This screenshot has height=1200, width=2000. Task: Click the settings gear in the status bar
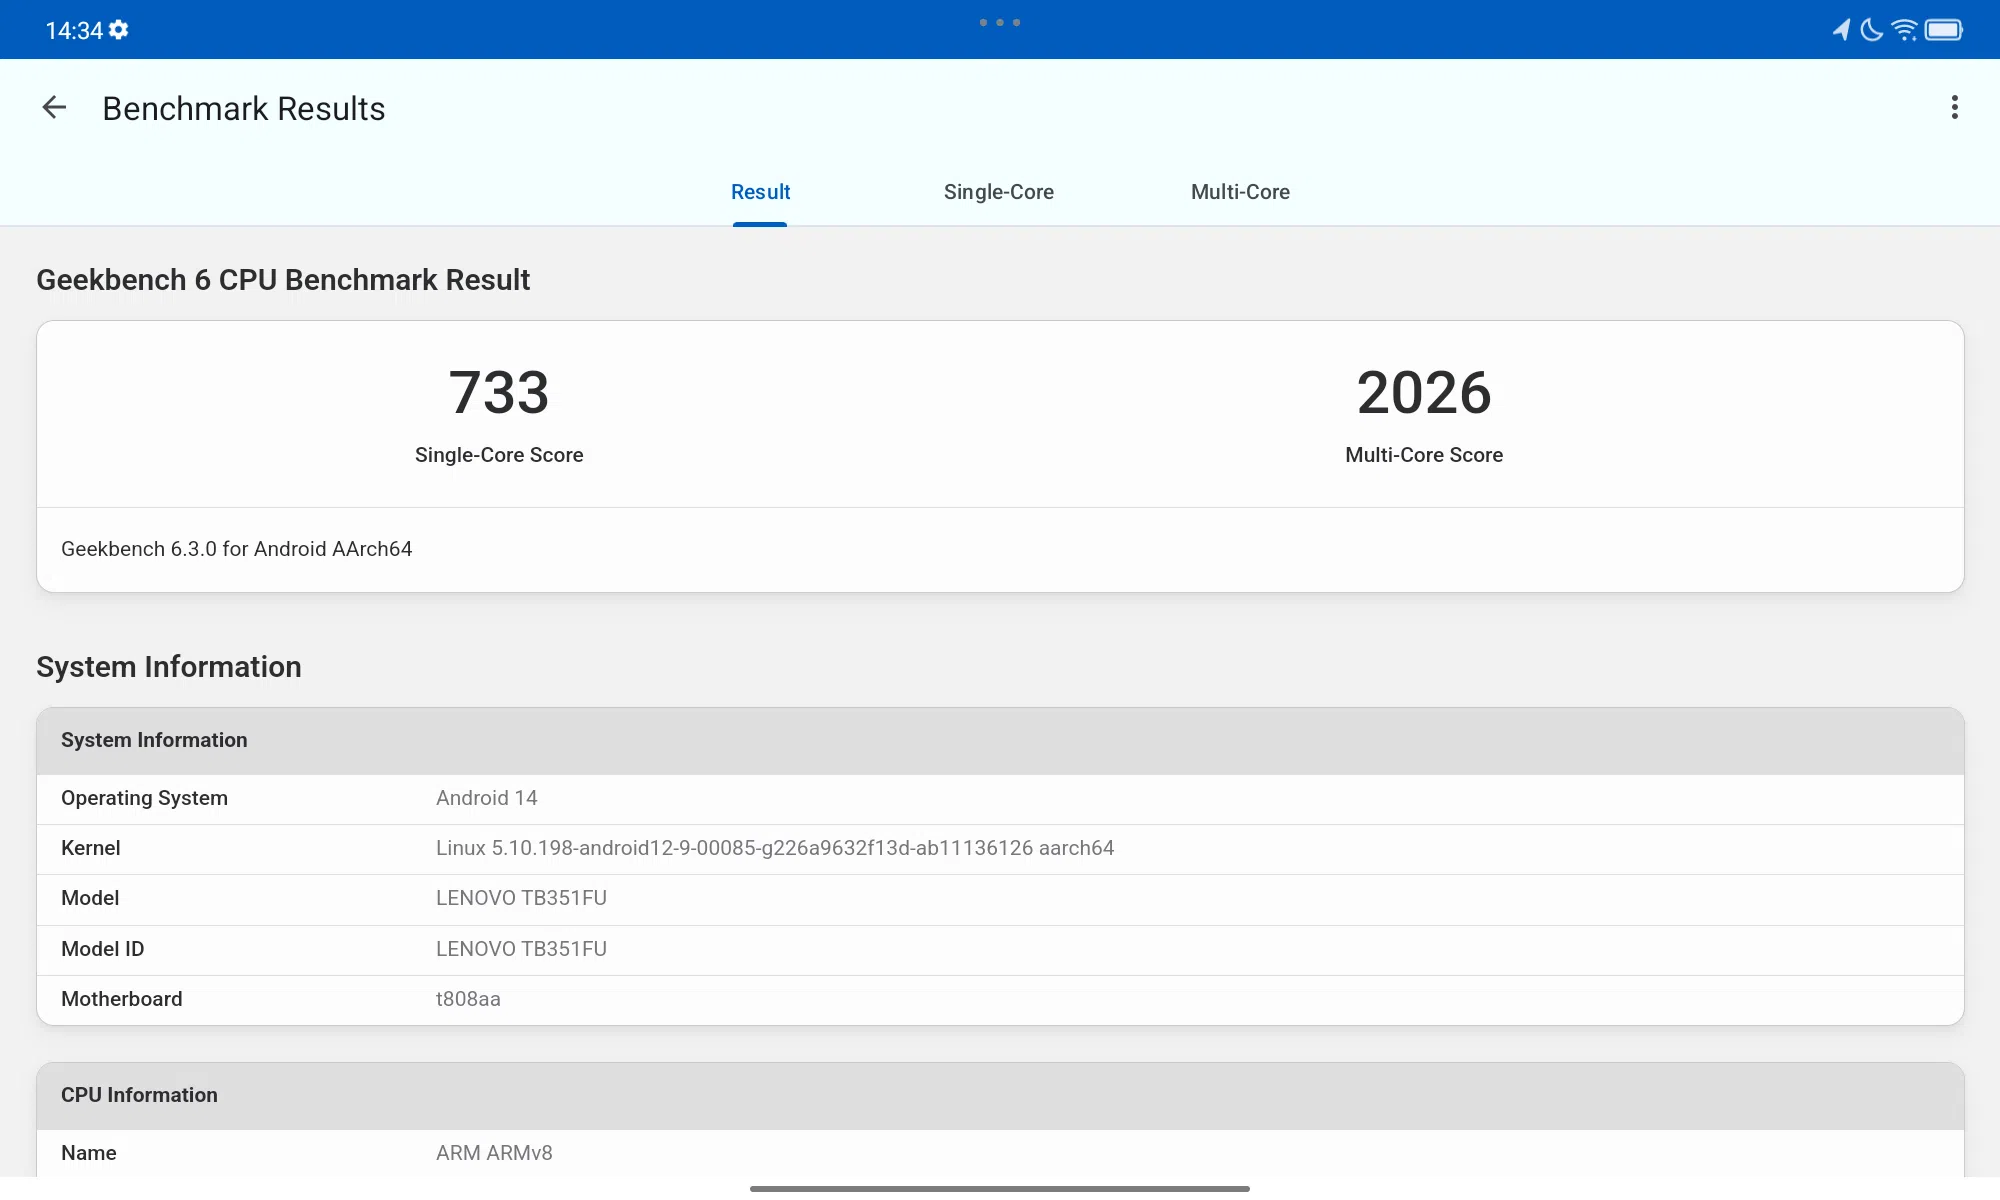coord(119,29)
